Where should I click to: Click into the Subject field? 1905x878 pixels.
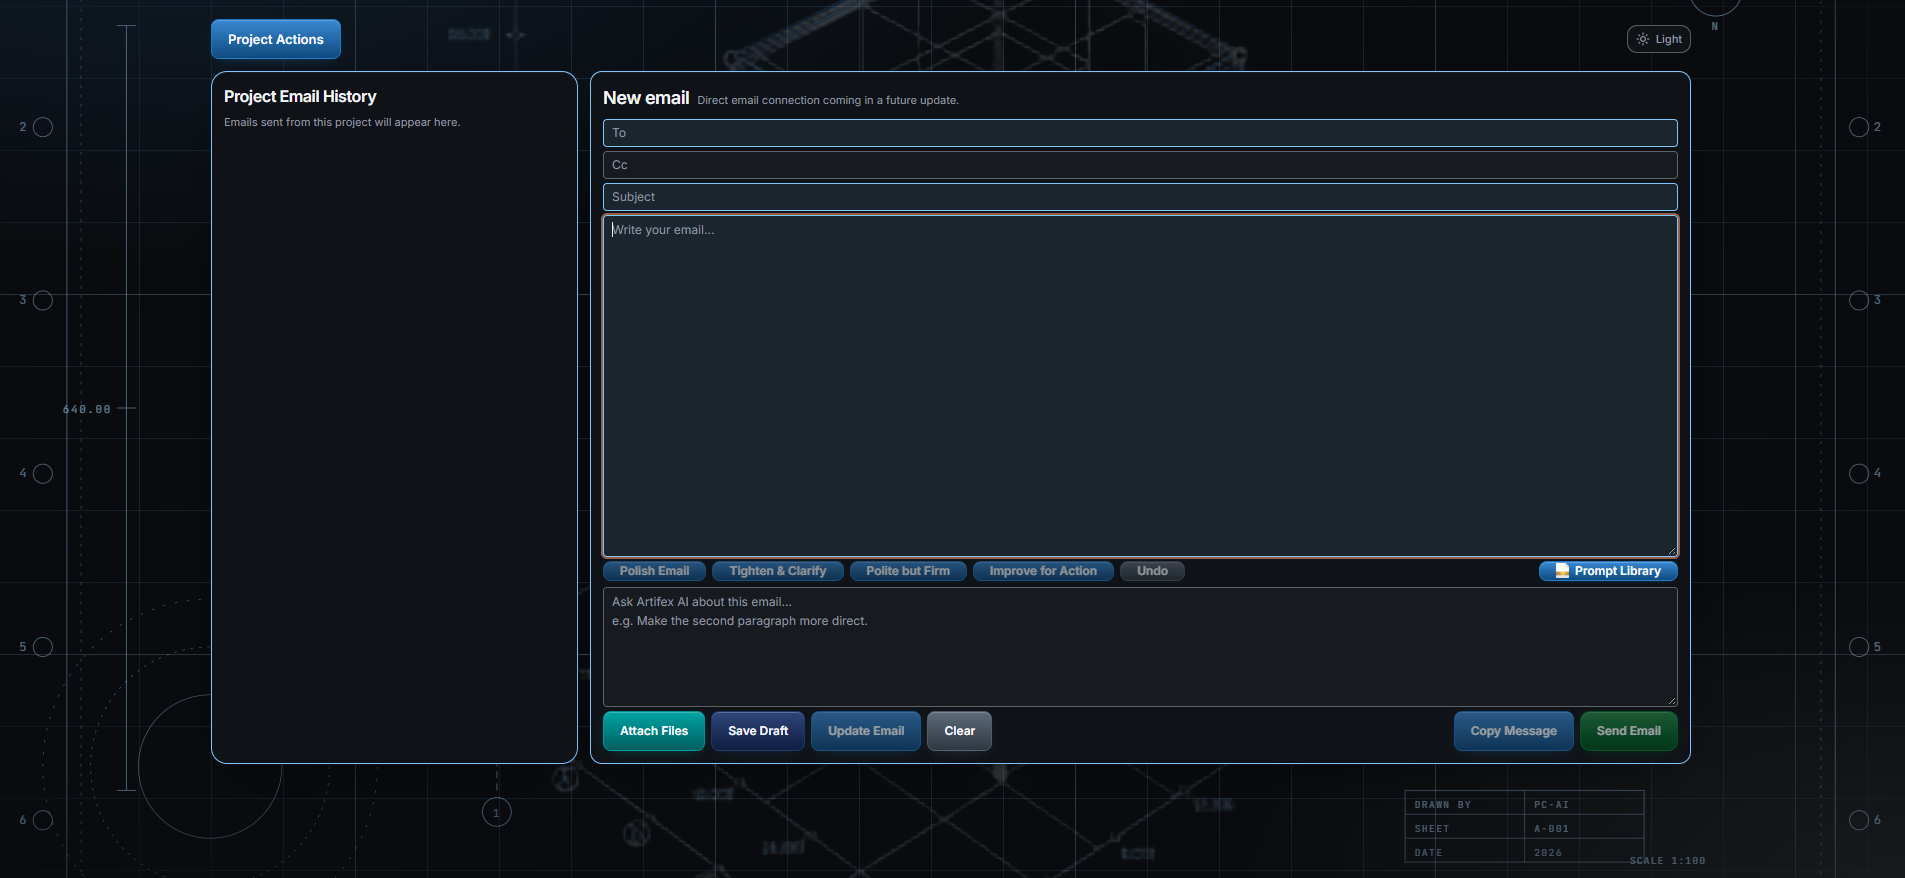1140,197
